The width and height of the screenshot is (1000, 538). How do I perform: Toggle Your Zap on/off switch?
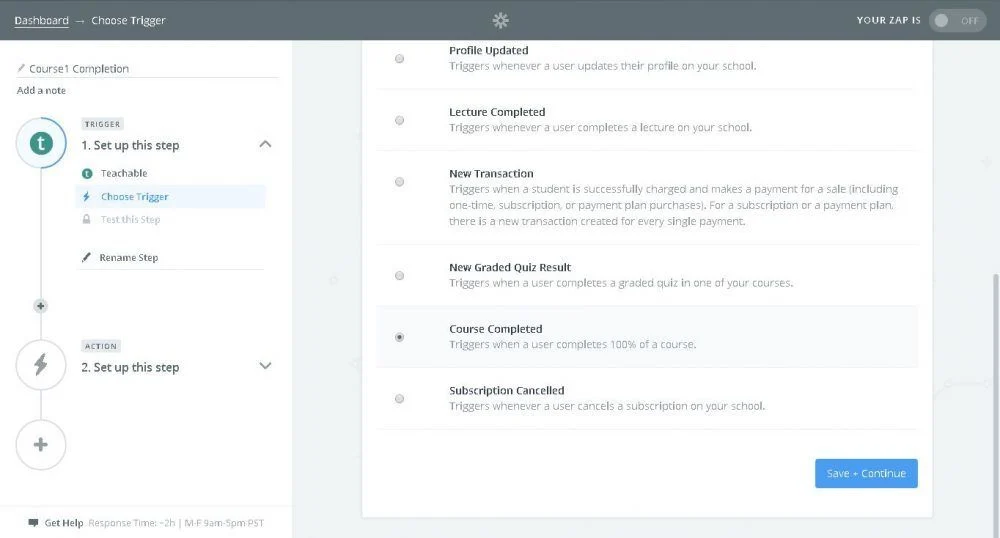pyautogui.click(x=957, y=20)
